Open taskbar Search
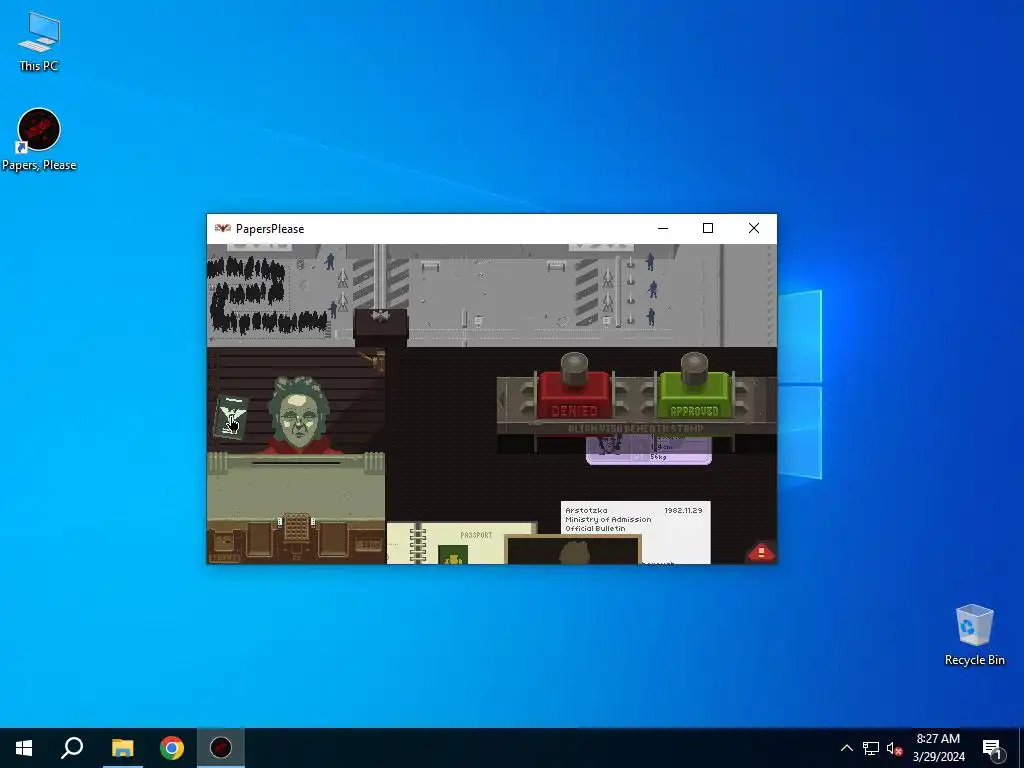 72,748
